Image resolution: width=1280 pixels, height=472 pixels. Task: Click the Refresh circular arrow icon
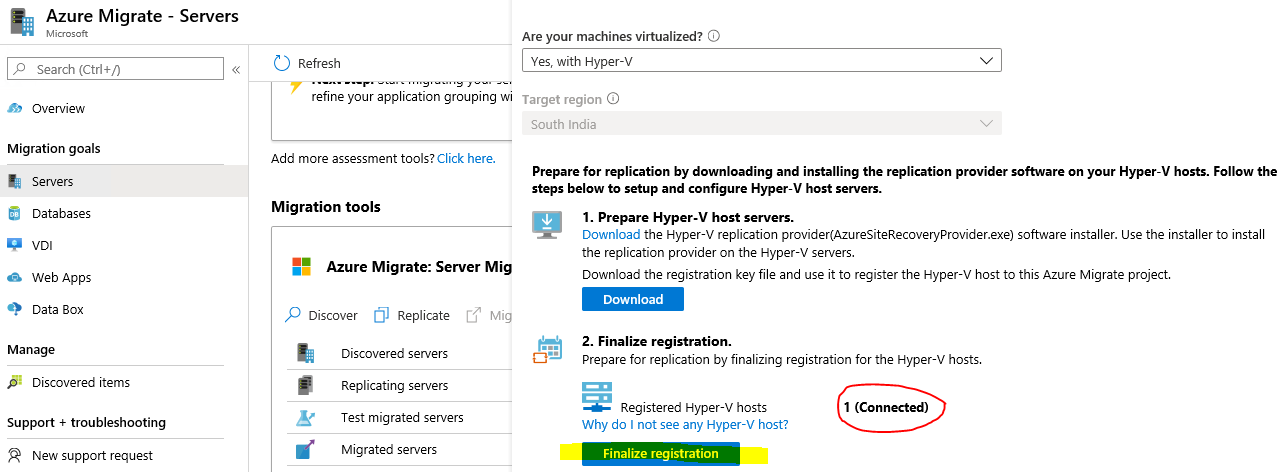(282, 63)
